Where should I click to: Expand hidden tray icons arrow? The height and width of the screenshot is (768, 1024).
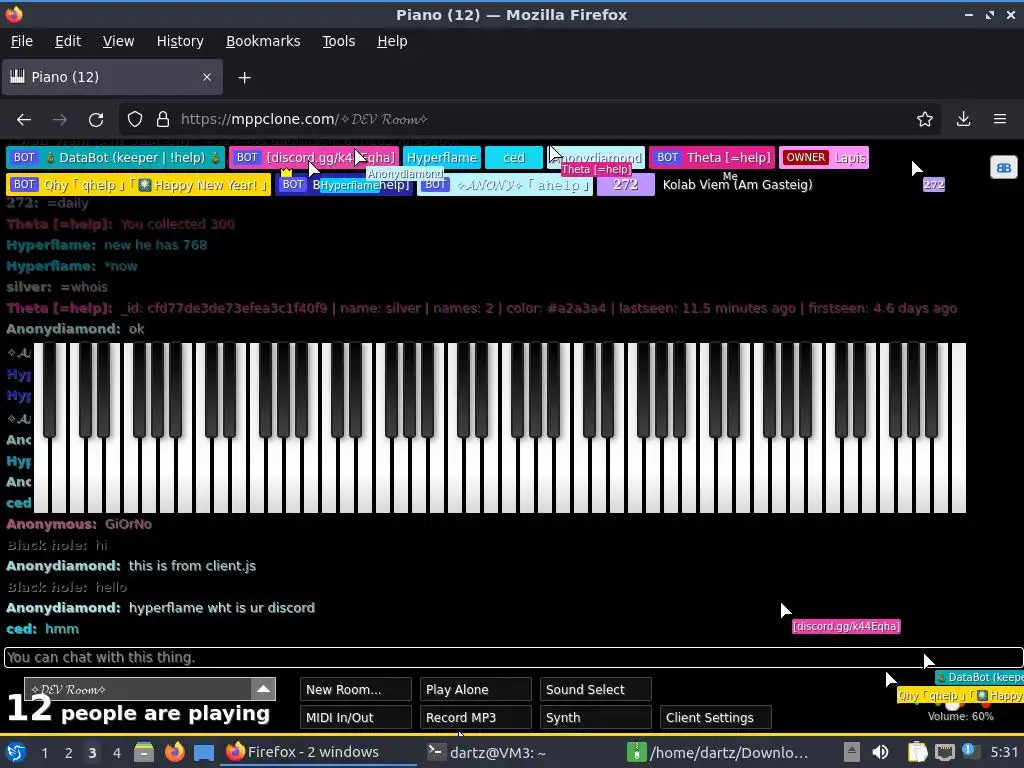(851, 752)
